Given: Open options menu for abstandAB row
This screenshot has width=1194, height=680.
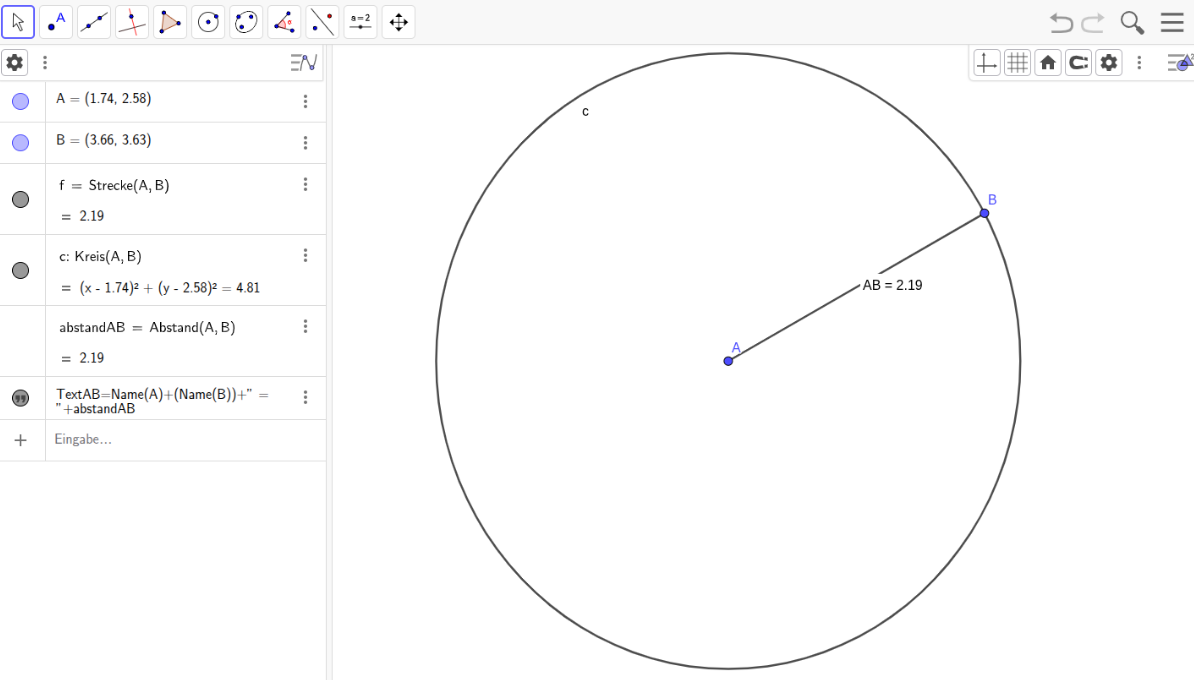Looking at the screenshot, I should point(305,327).
